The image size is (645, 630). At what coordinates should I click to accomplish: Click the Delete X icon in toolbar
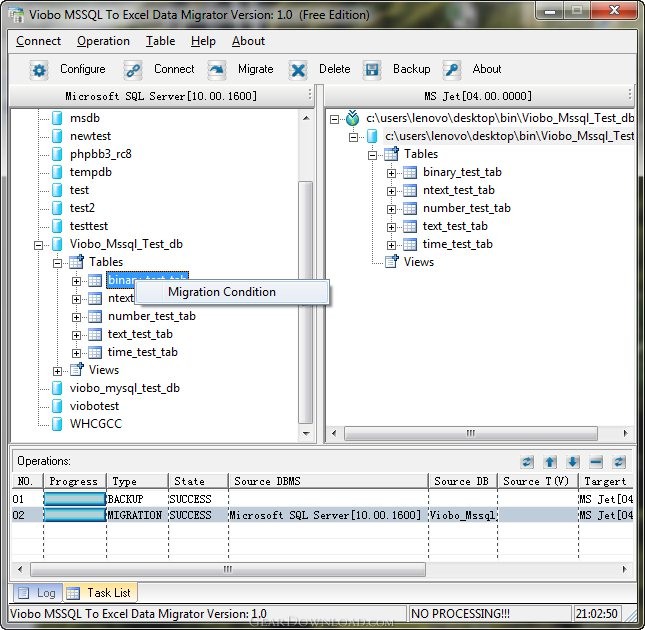click(298, 70)
